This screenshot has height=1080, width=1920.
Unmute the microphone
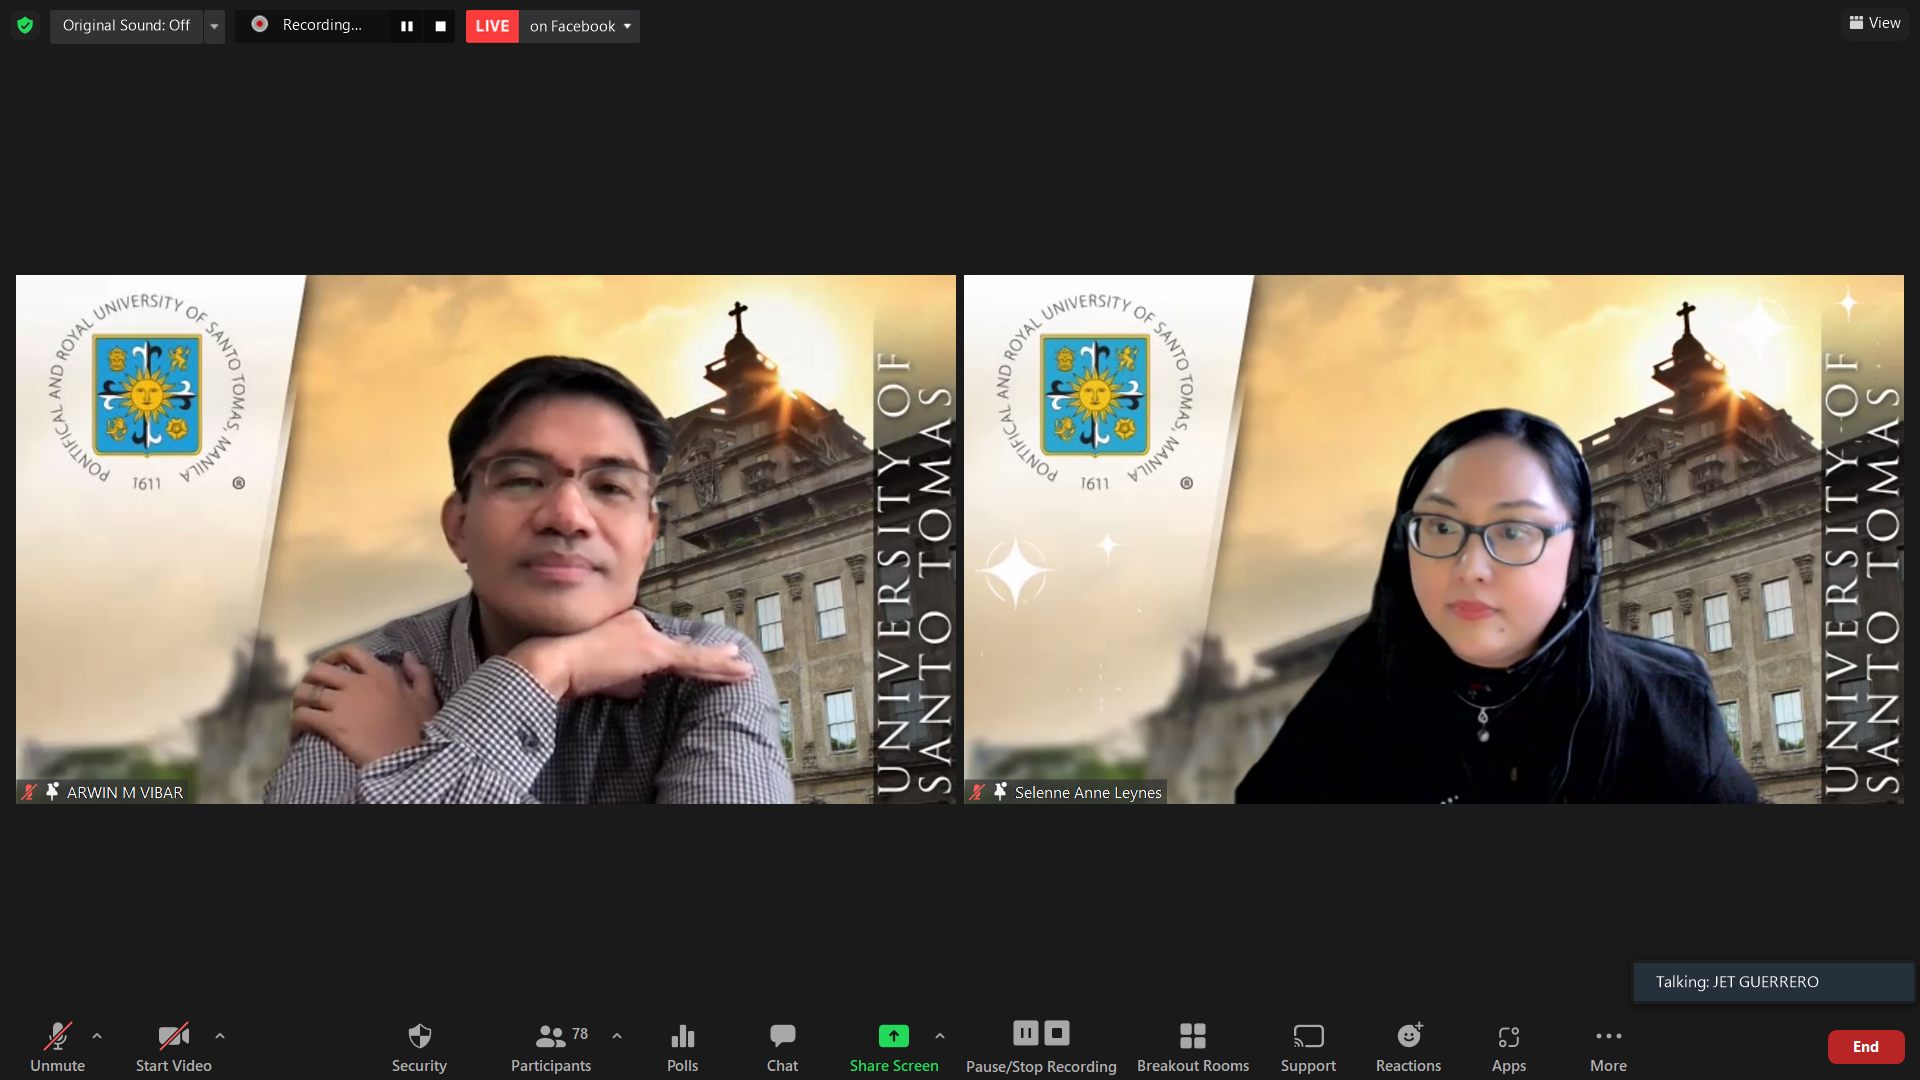tap(57, 1046)
